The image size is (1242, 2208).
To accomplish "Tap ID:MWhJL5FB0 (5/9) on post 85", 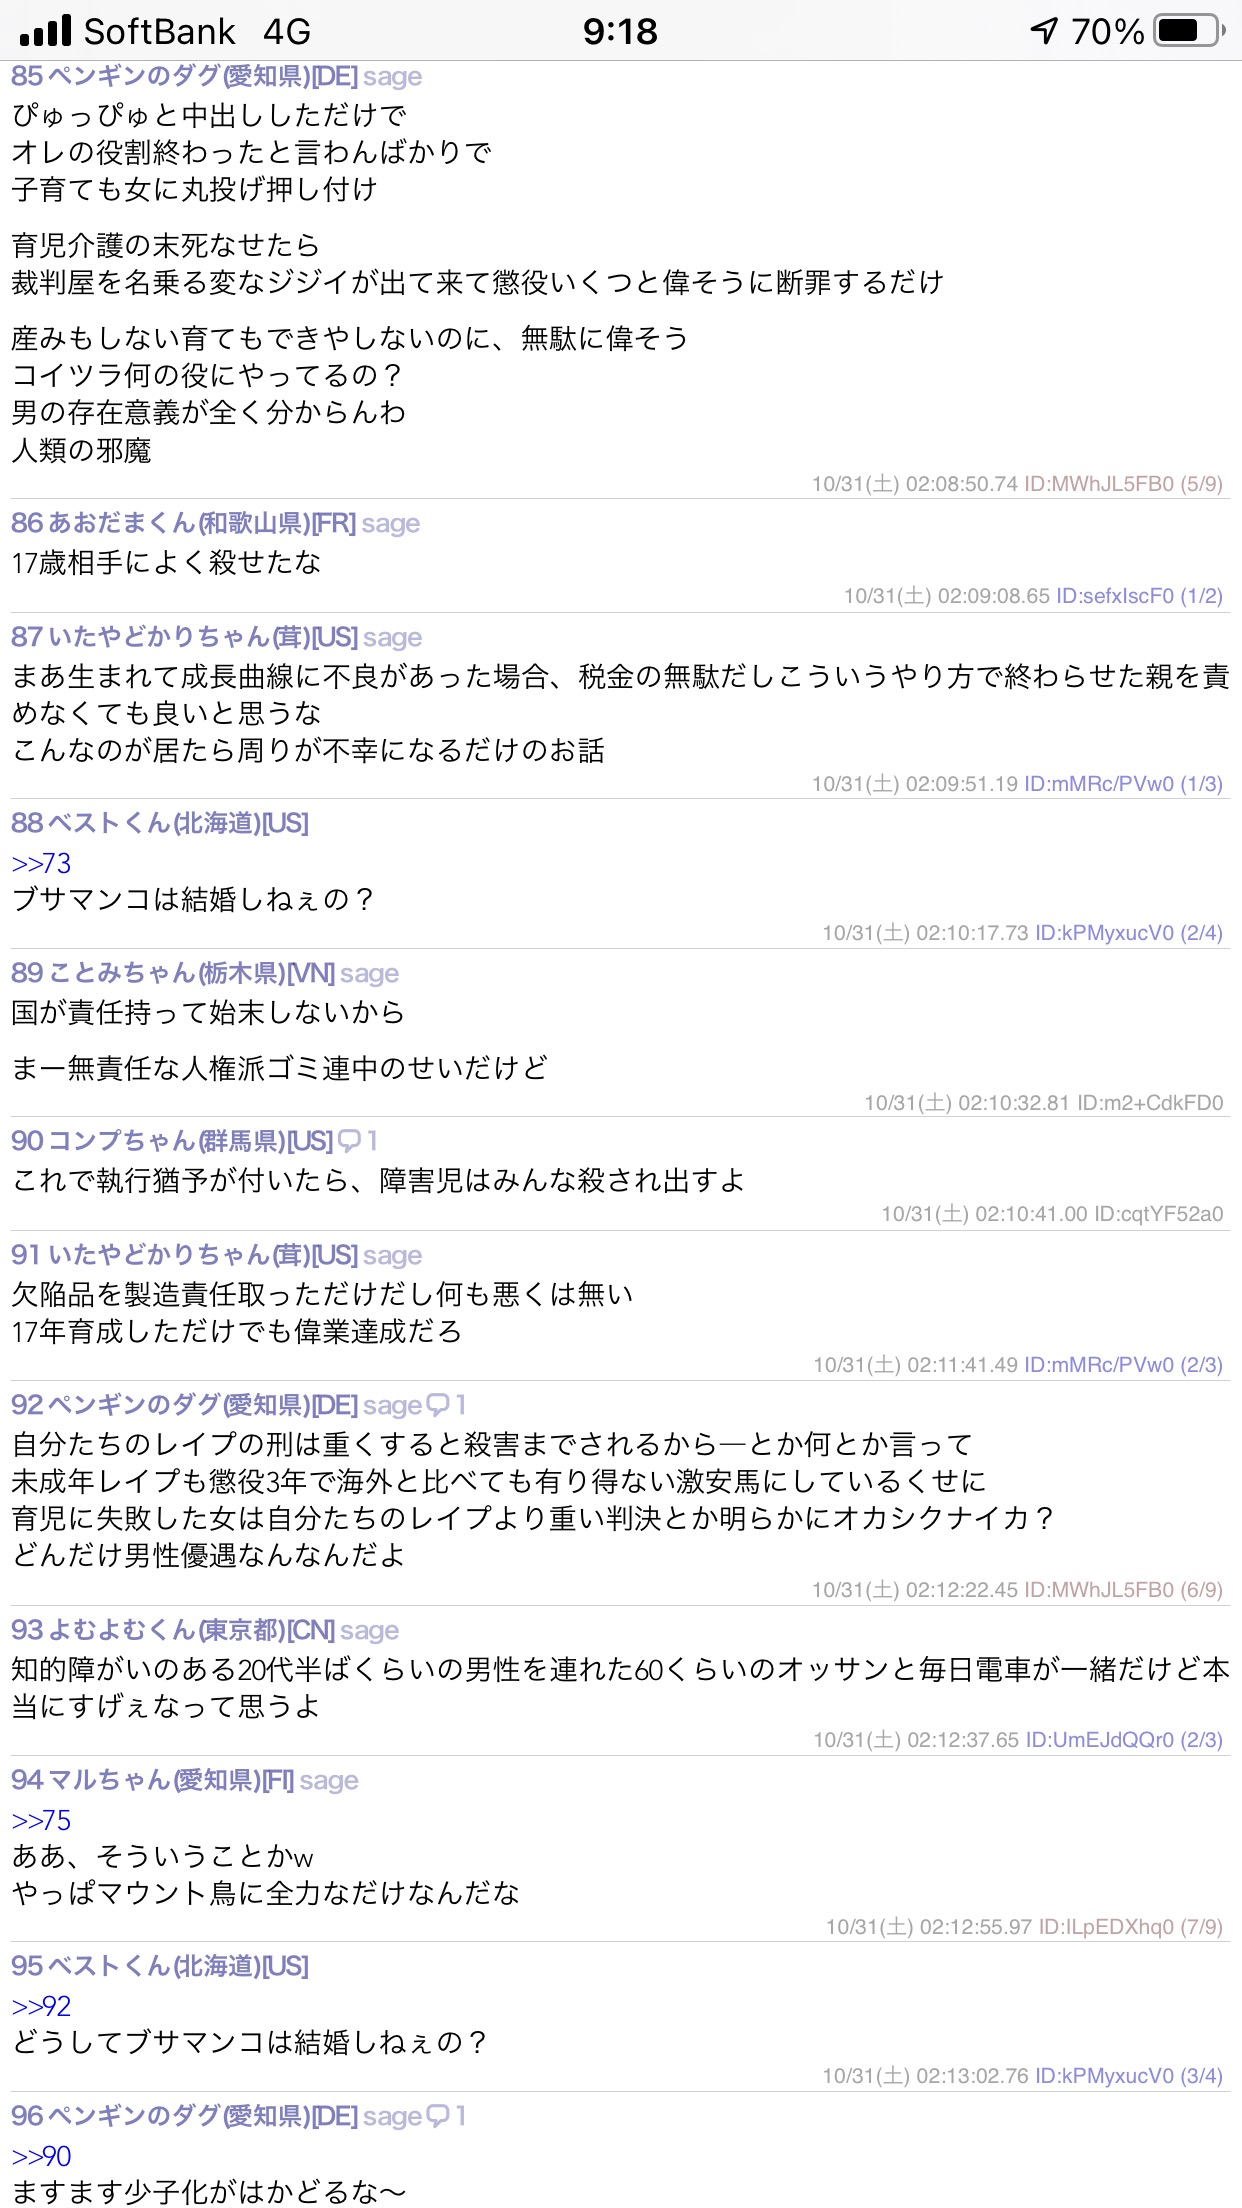I will (1123, 484).
